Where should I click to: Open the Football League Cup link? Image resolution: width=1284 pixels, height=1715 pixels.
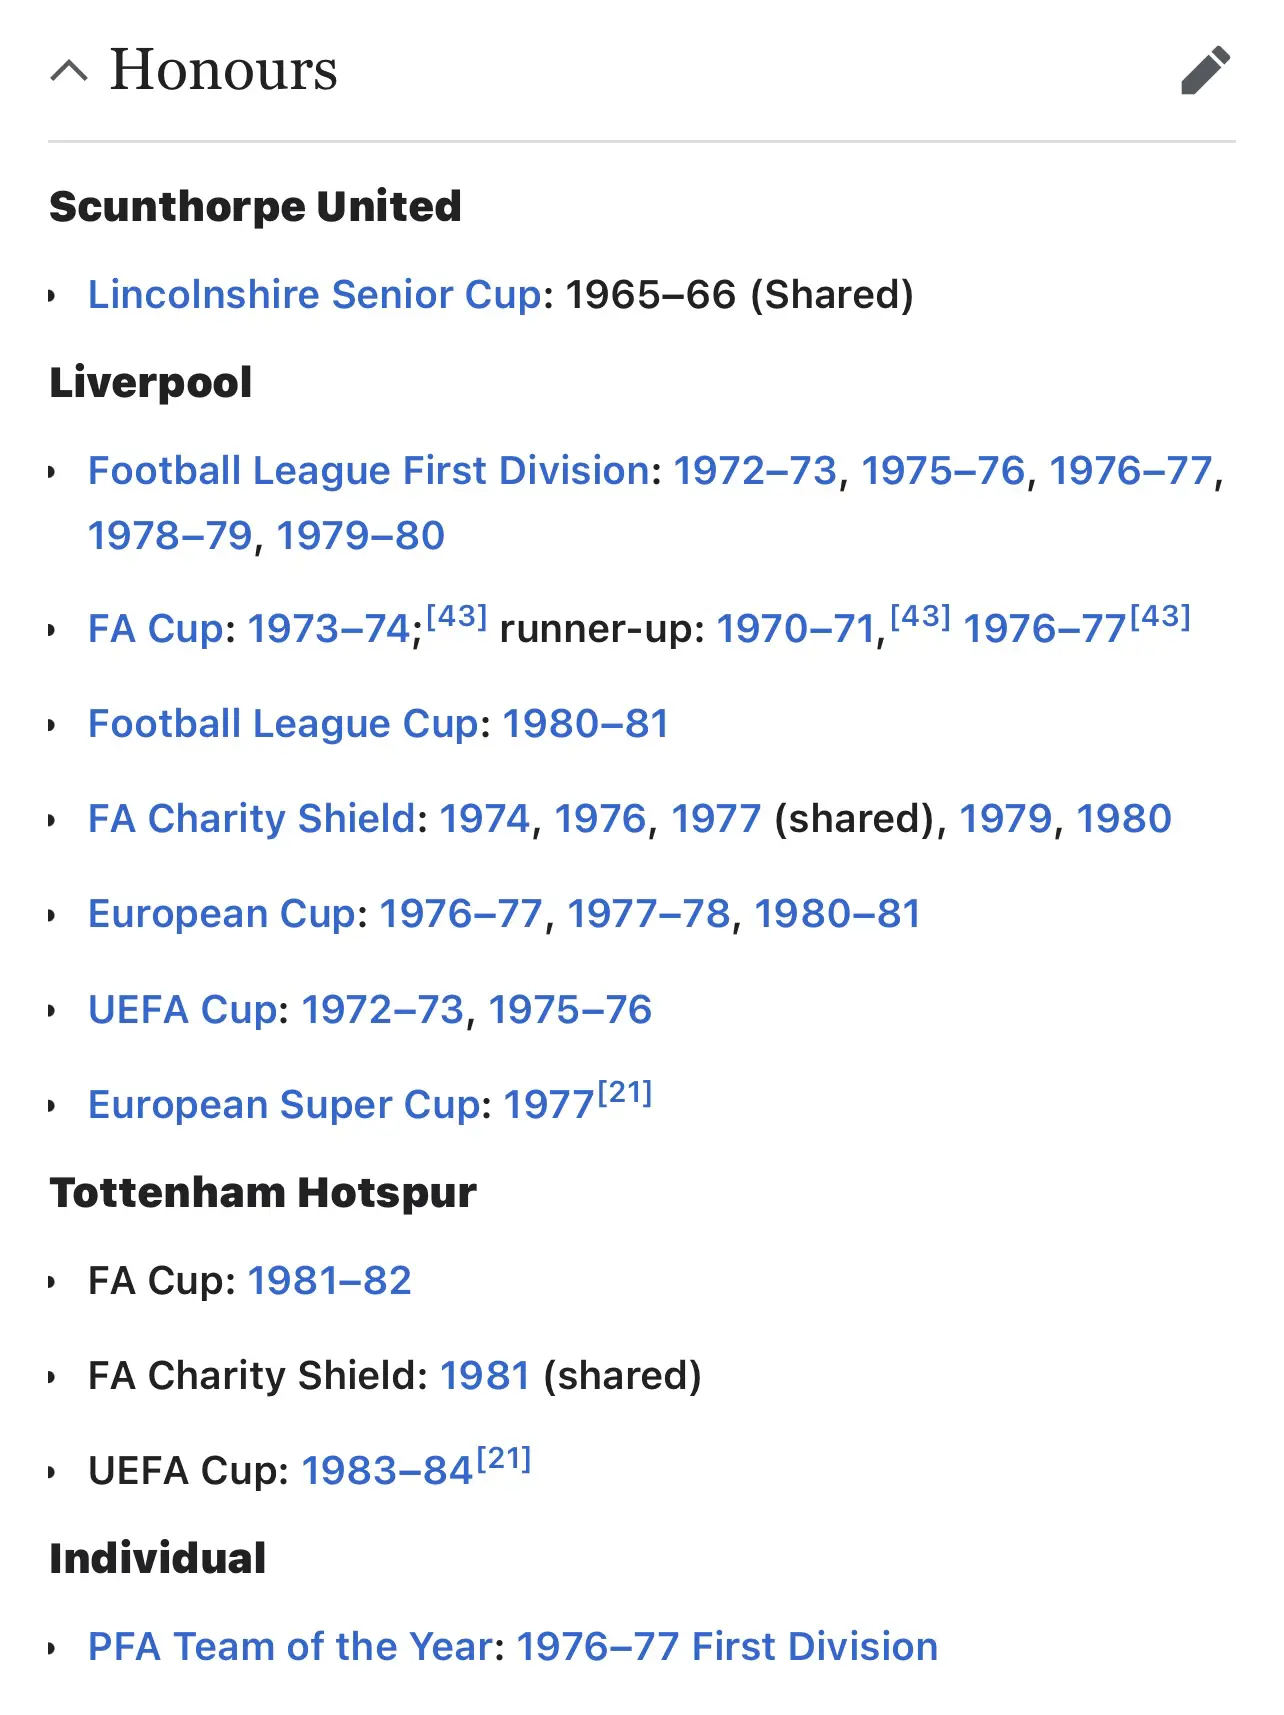(283, 724)
